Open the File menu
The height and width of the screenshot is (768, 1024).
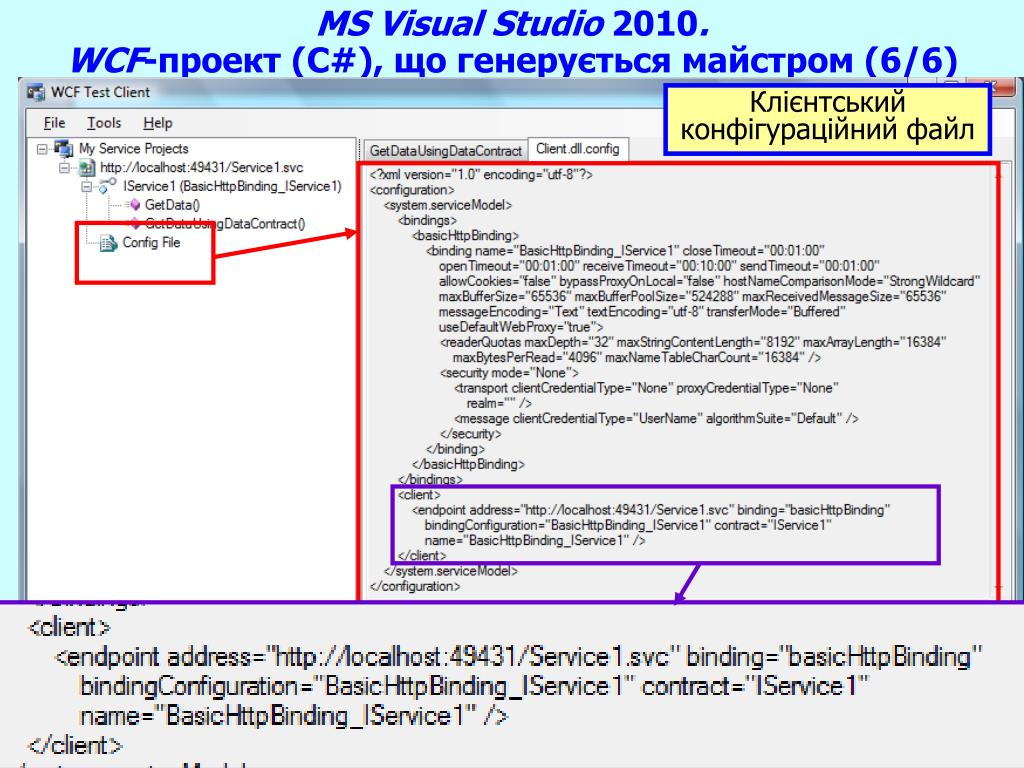(54, 123)
